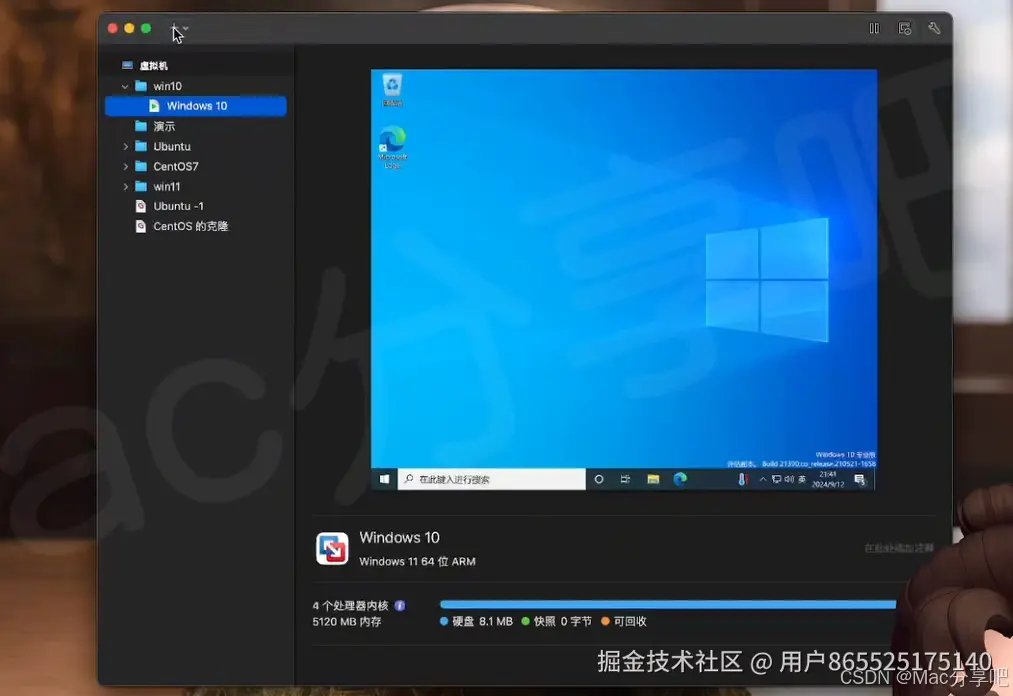
Task: Launch Microsoft Edge from the Windows taskbar
Action: point(679,479)
